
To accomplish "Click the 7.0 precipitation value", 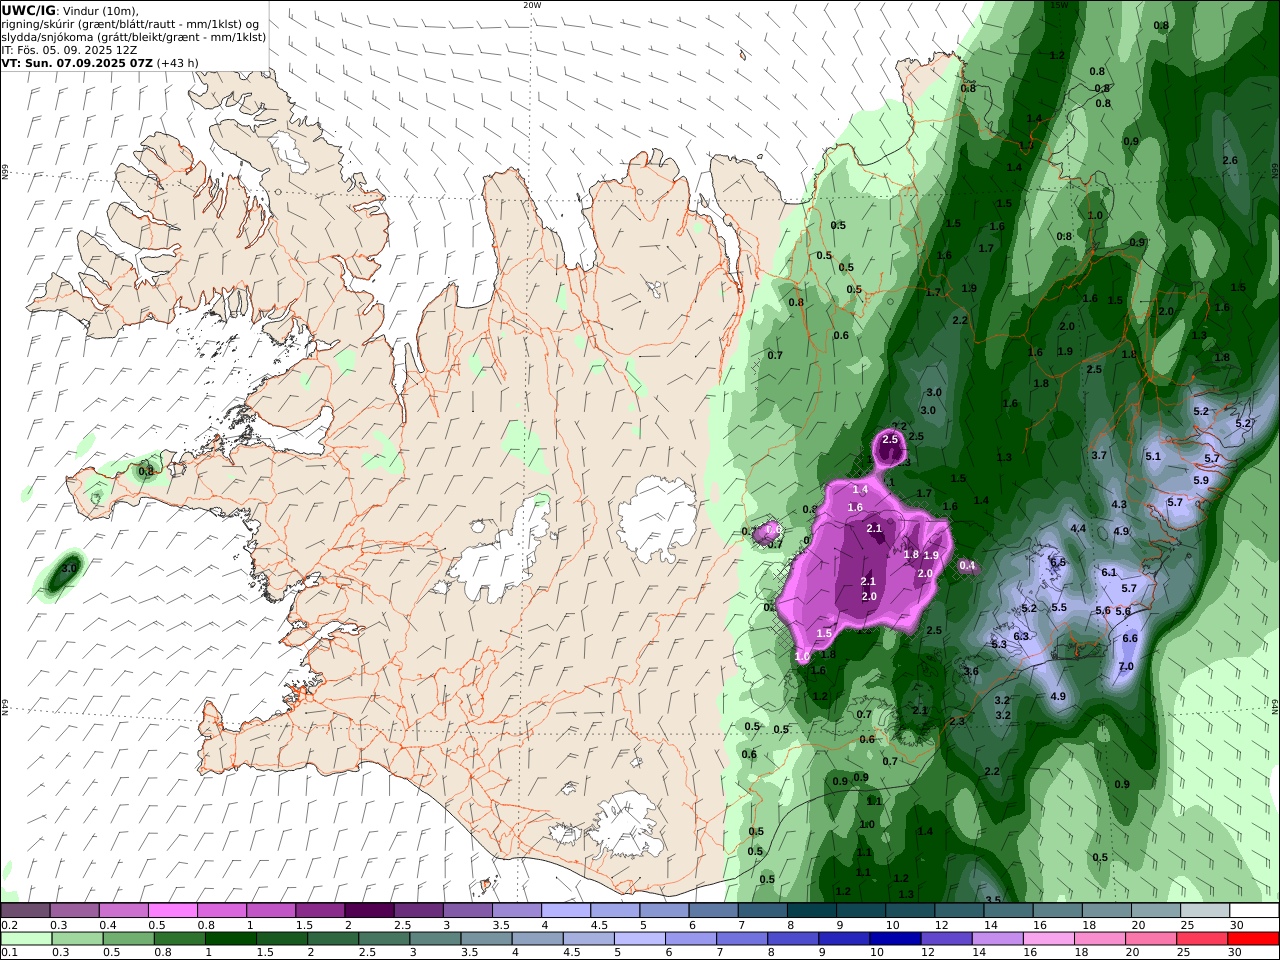I will [x=1126, y=667].
